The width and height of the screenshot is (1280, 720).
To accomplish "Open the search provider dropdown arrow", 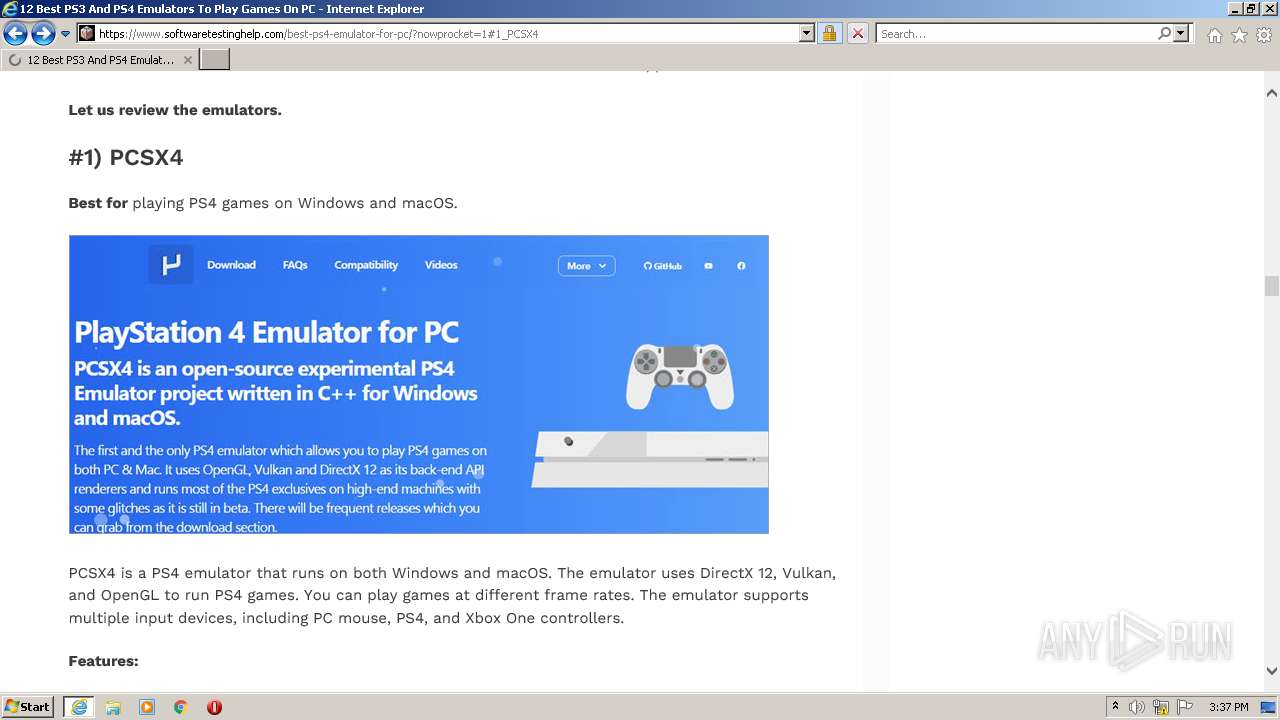I will (1181, 33).
